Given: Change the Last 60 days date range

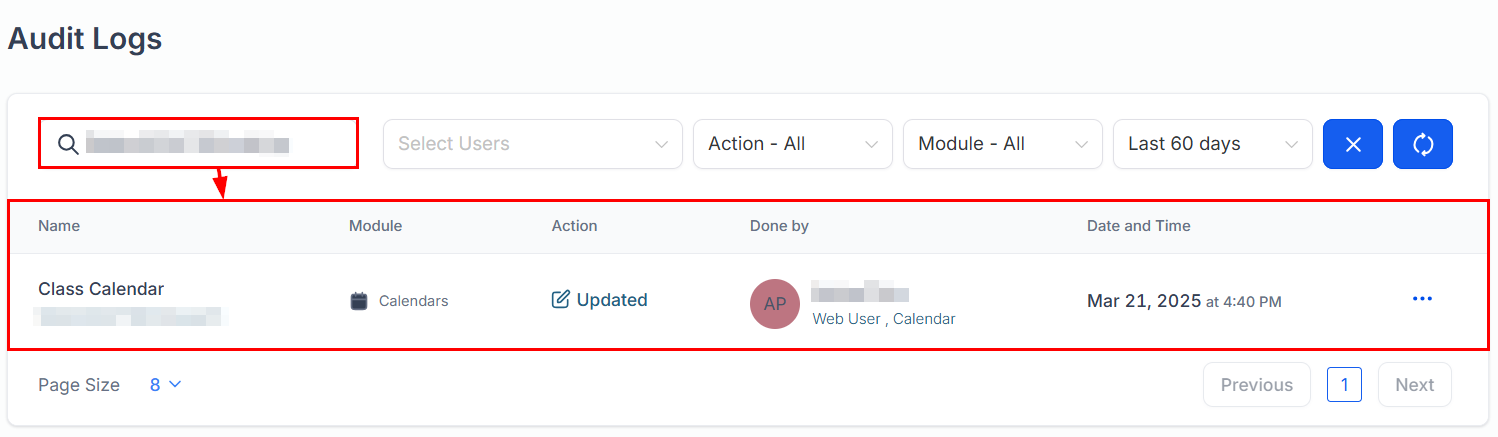Looking at the screenshot, I should tap(1212, 144).
